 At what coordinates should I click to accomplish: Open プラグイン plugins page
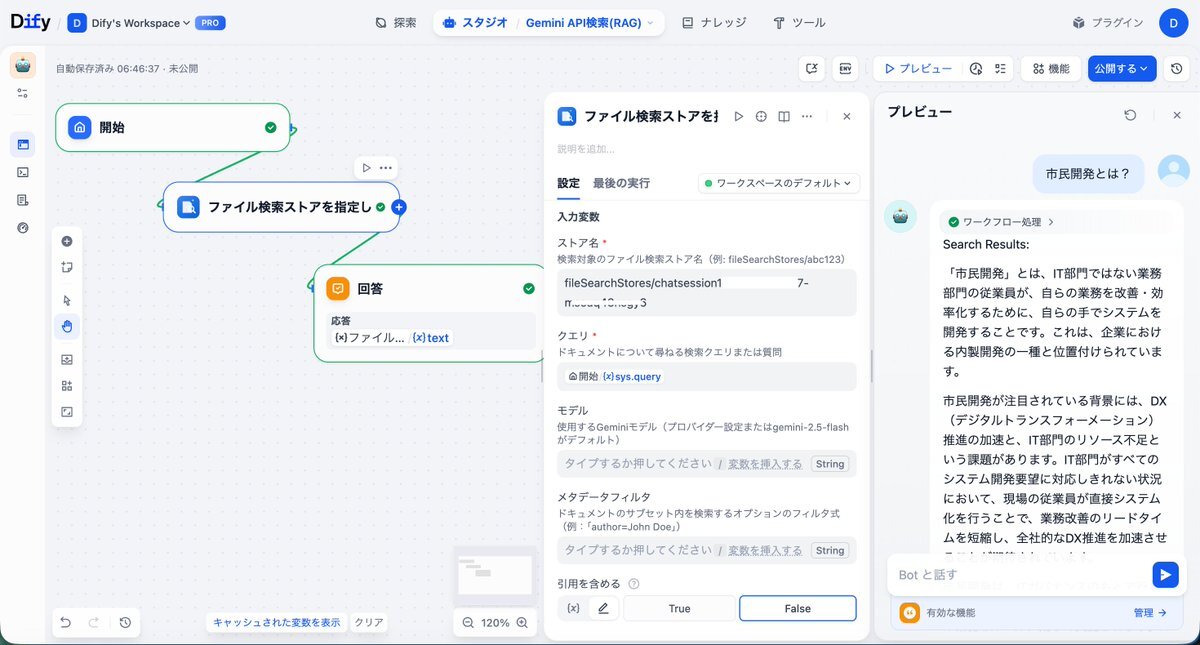[x=1108, y=22]
